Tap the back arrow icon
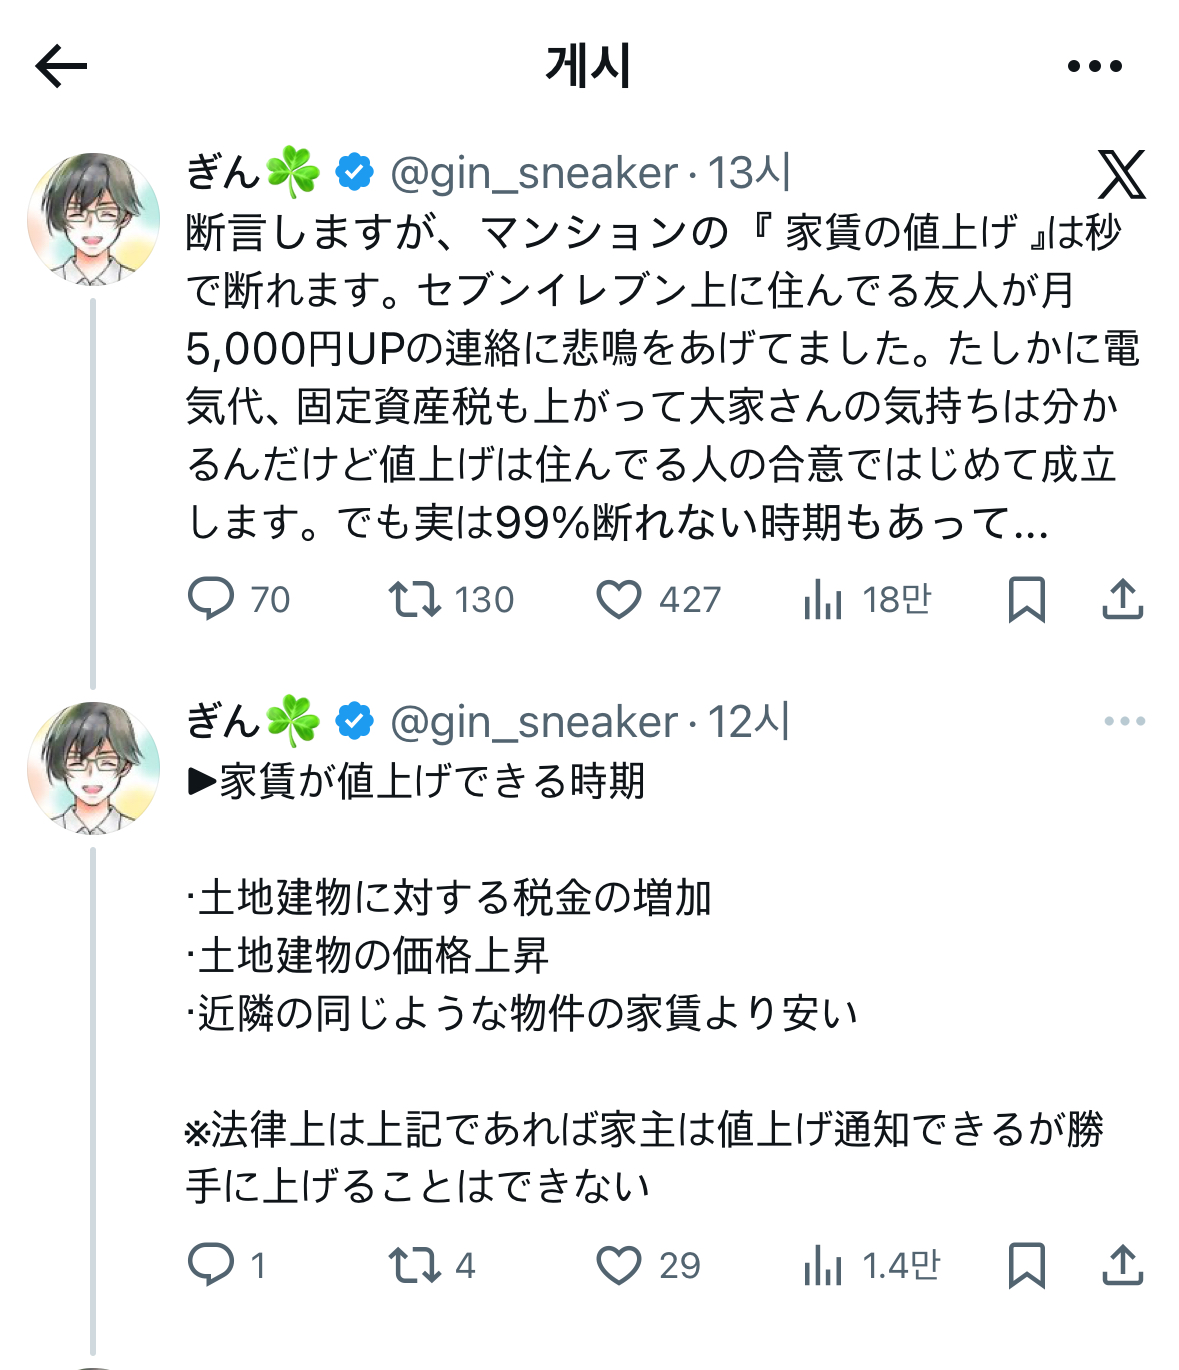Screen dimensions: 1179x1370 (x=62, y=67)
